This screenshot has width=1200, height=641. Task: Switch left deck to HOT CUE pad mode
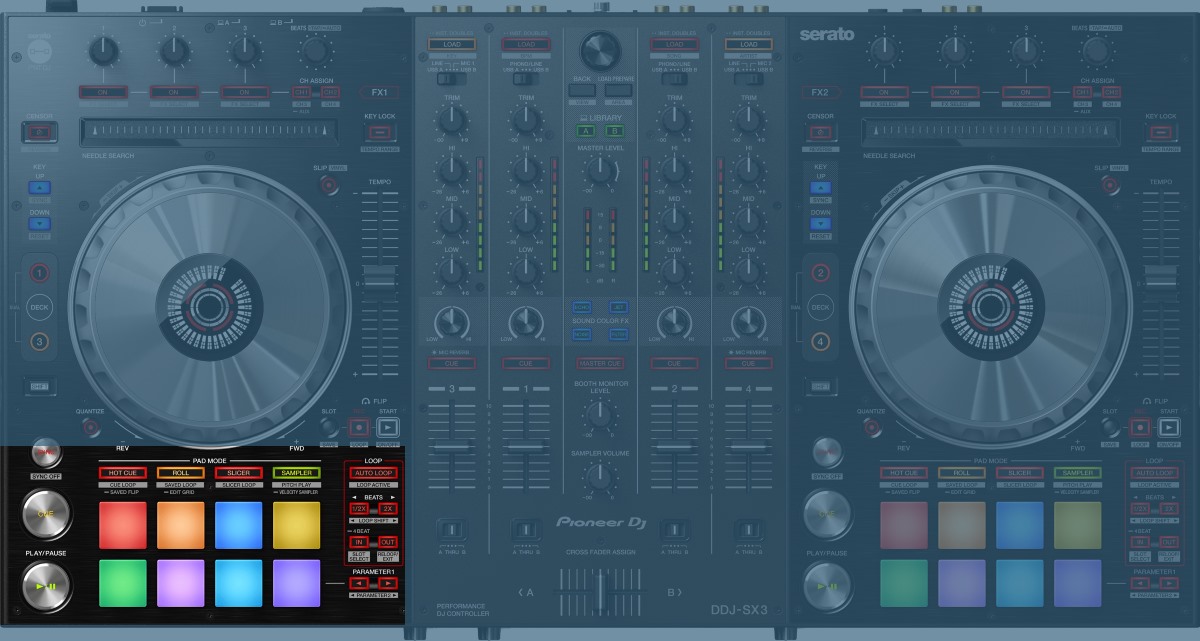click(123, 472)
